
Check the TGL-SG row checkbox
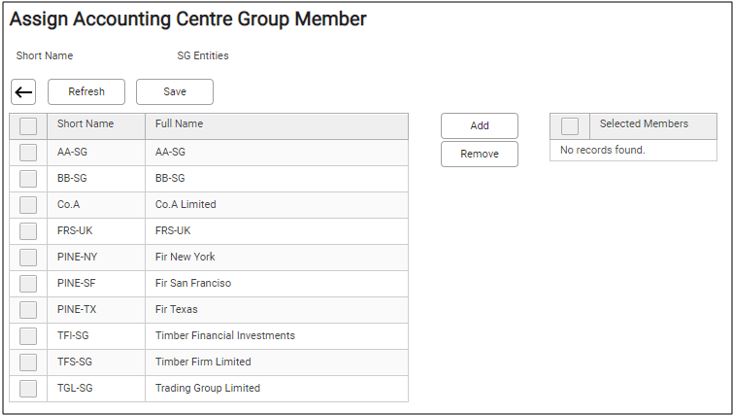click(28, 388)
